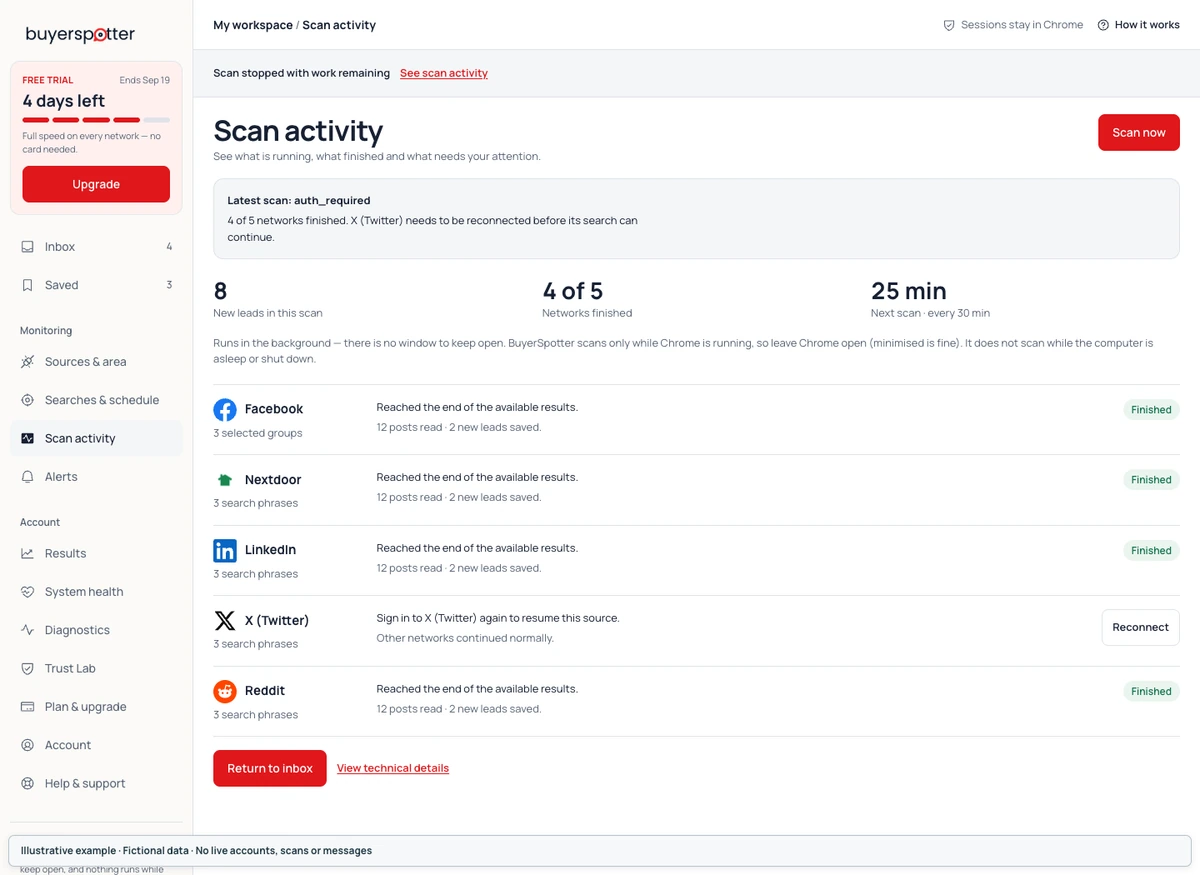The height and width of the screenshot is (875, 1200).
Task: Open How it works help link
Action: pos(1138,25)
